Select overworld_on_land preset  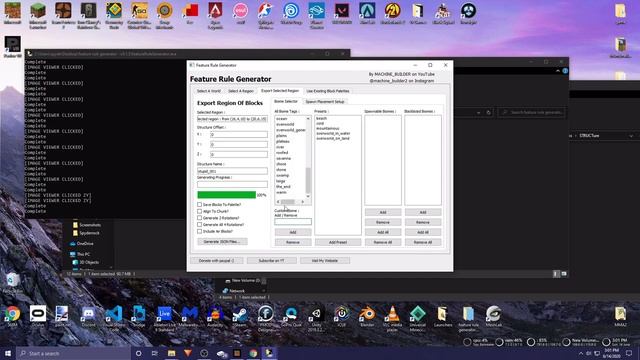point(333,138)
